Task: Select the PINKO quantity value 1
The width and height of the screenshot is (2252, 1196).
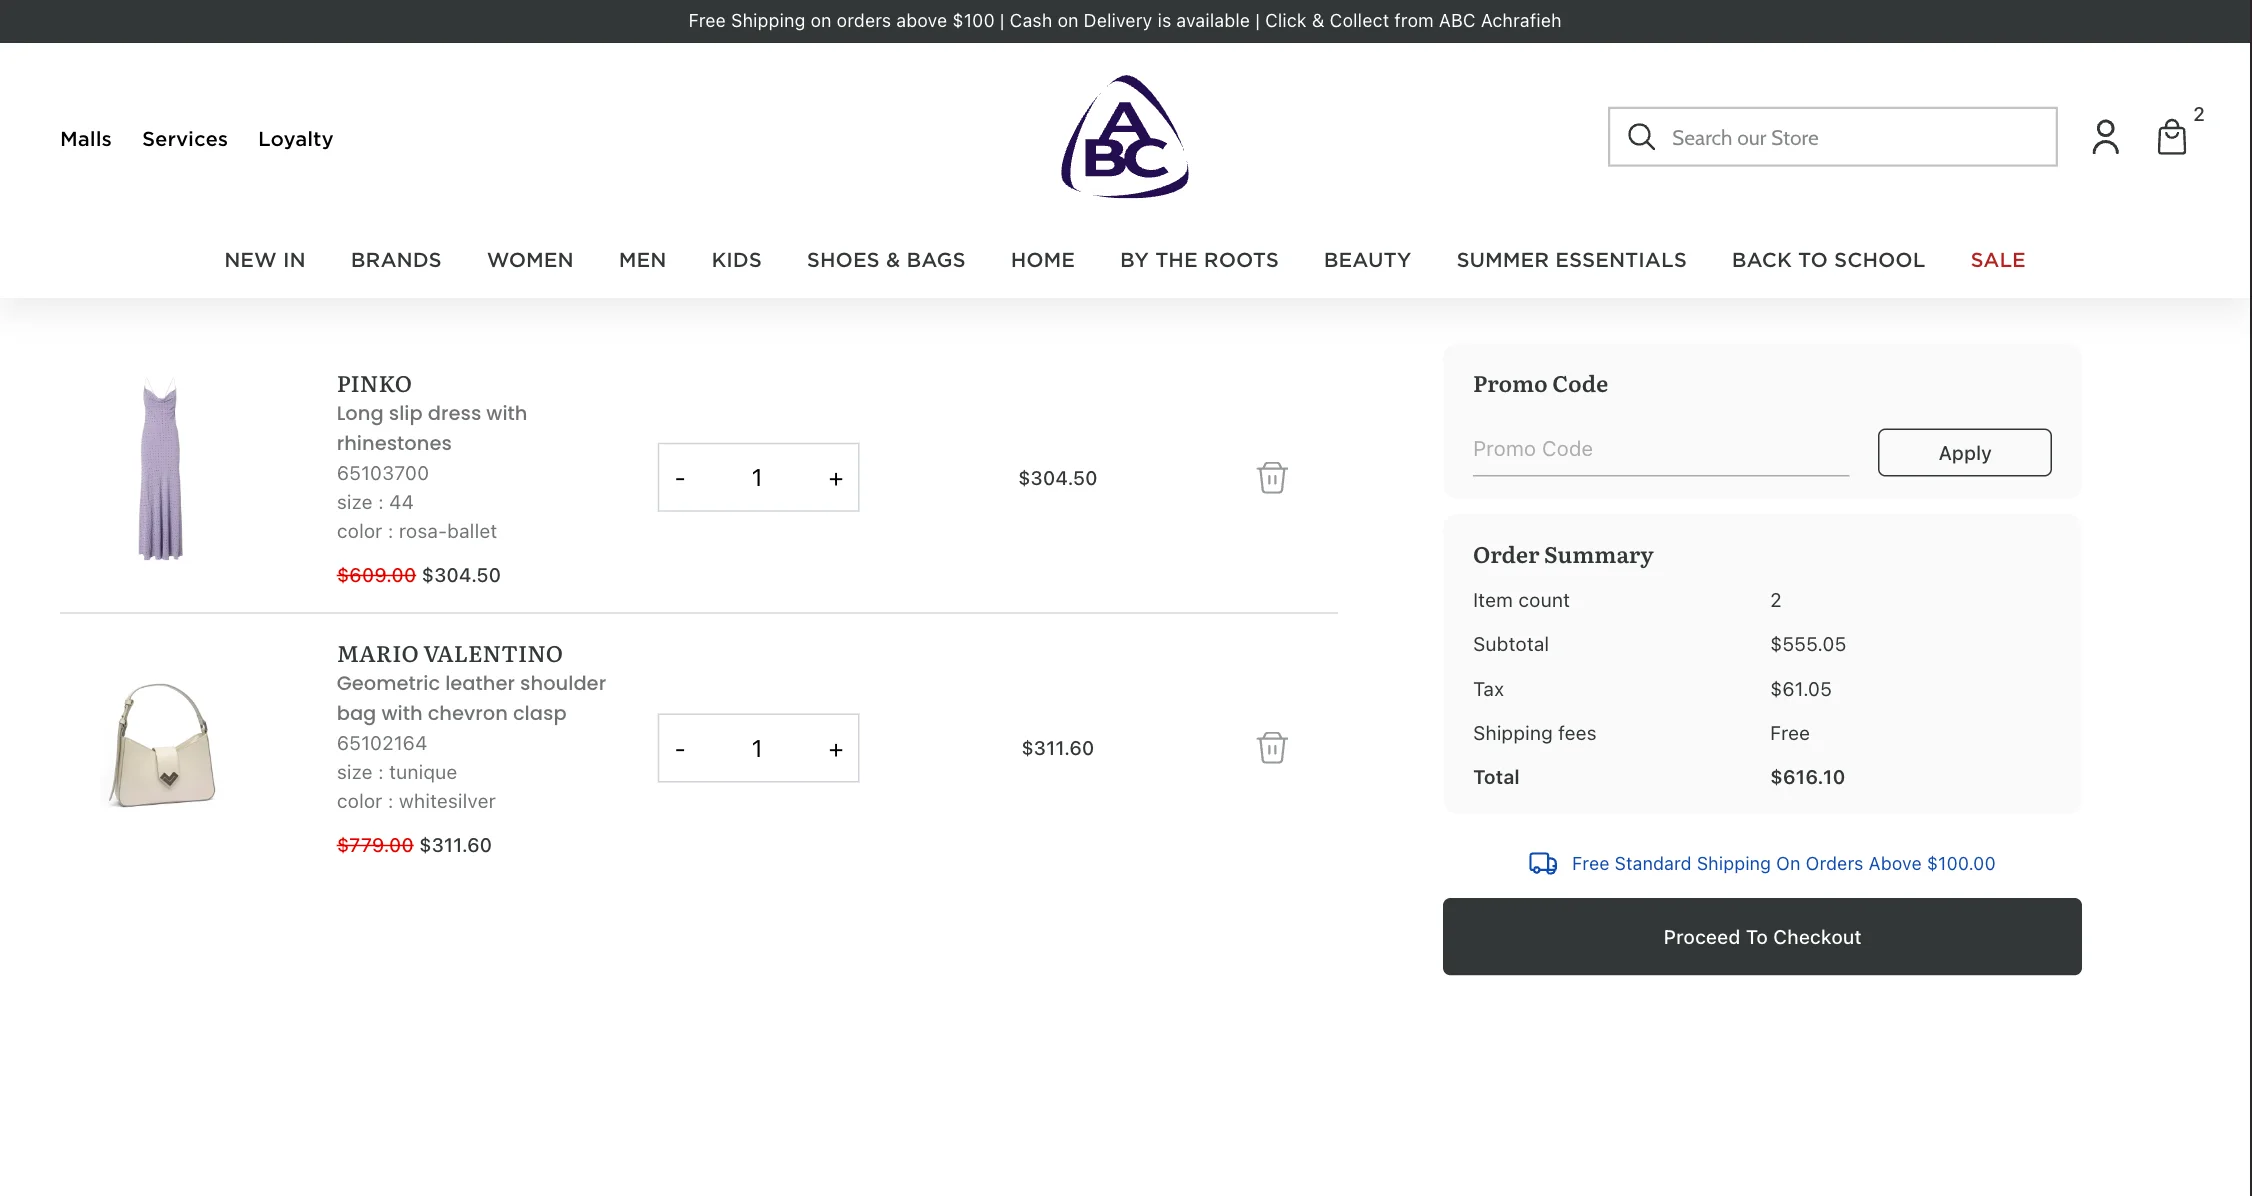Action: tap(757, 478)
